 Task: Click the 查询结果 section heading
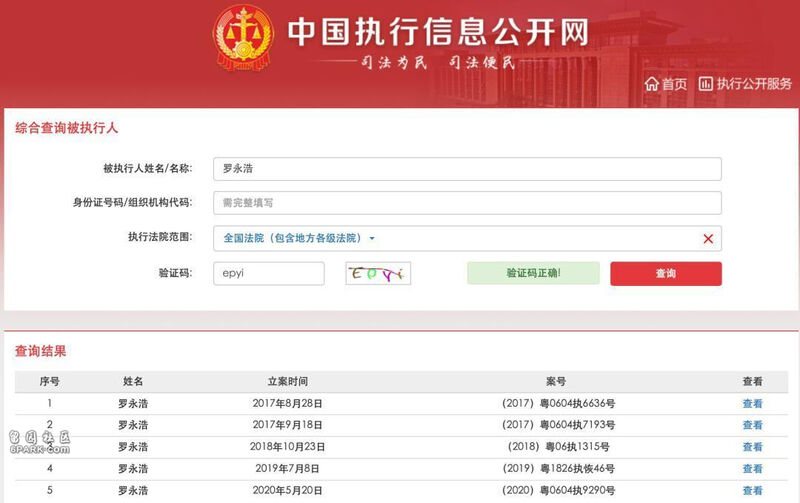coord(40,351)
